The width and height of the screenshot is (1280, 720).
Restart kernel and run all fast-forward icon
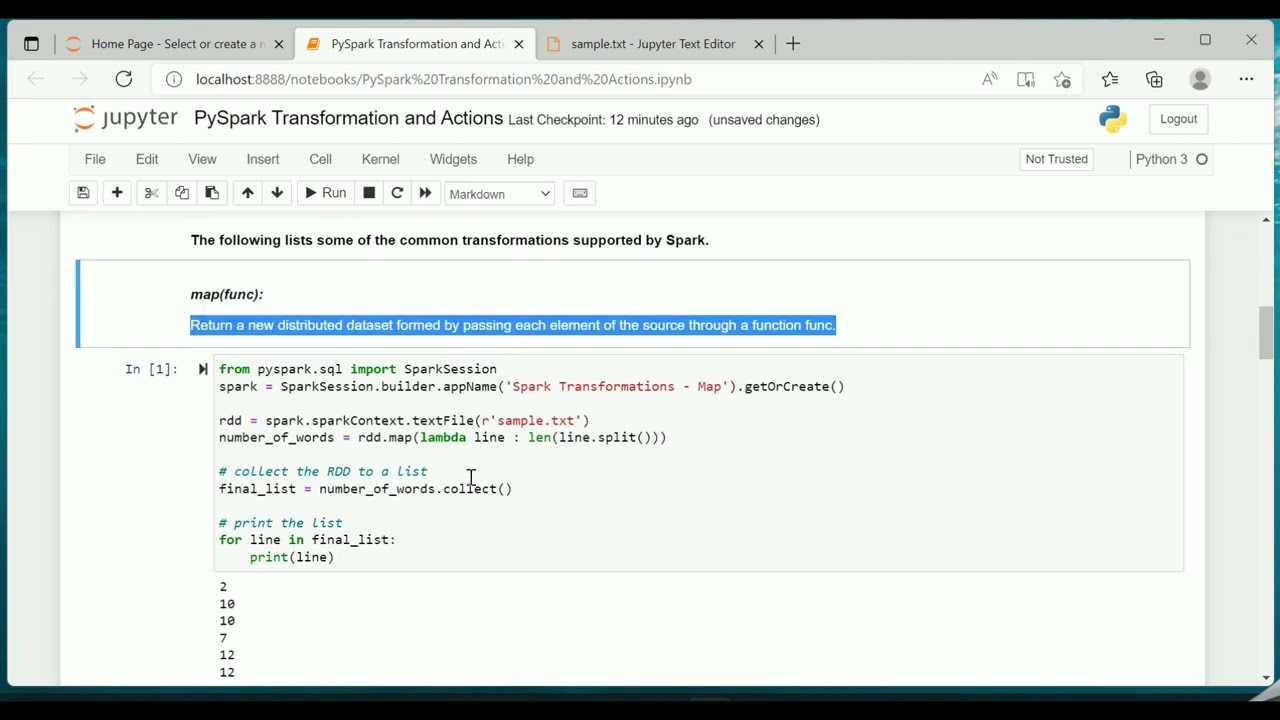[425, 193]
